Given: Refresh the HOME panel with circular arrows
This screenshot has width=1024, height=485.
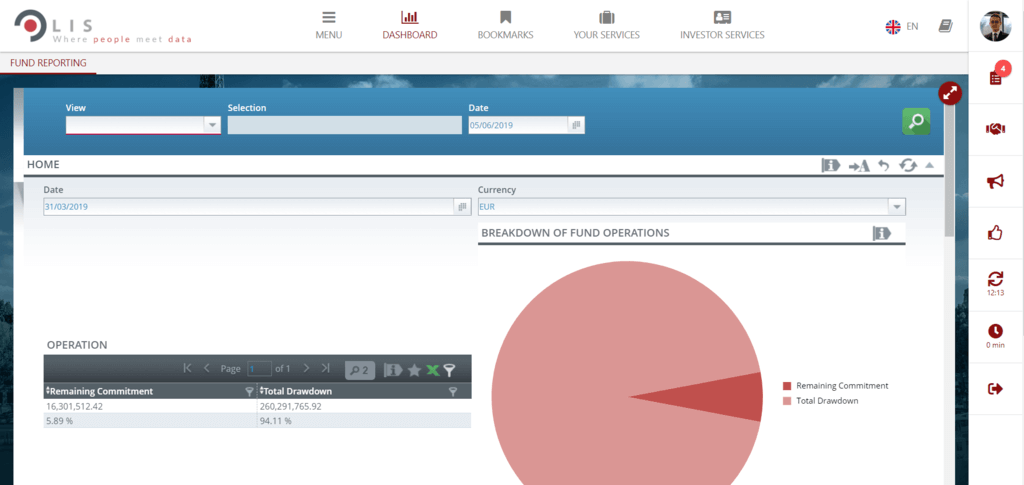Looking at the screenshot, I should click(908, 166).
